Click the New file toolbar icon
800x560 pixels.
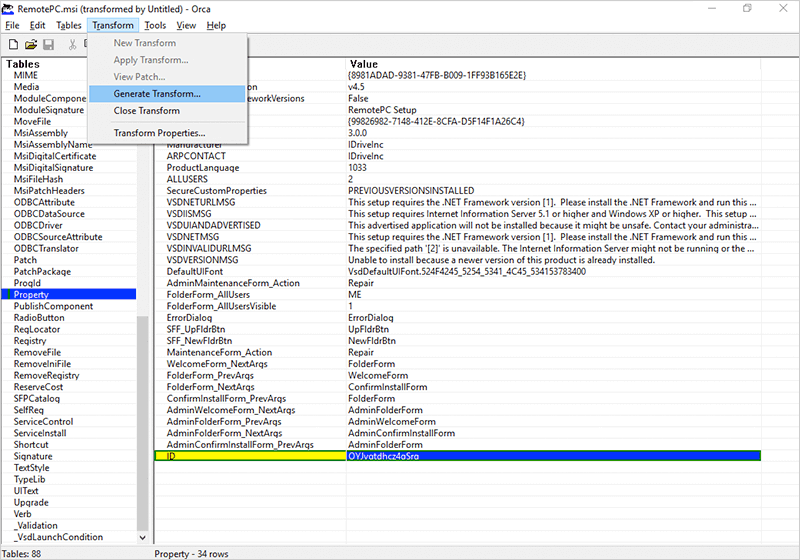coord(14,44)
